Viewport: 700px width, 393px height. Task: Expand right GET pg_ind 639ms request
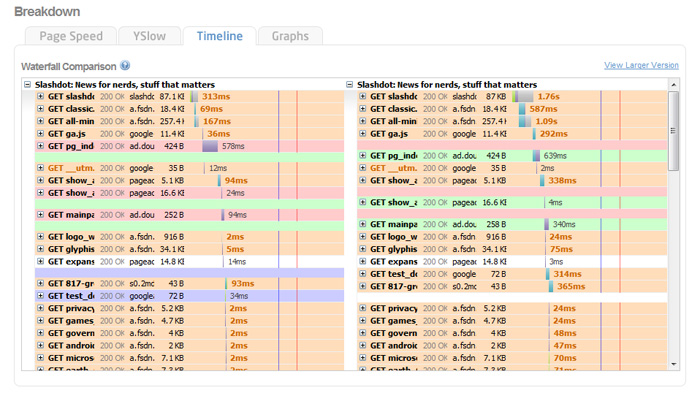click(x=362, y=155)
